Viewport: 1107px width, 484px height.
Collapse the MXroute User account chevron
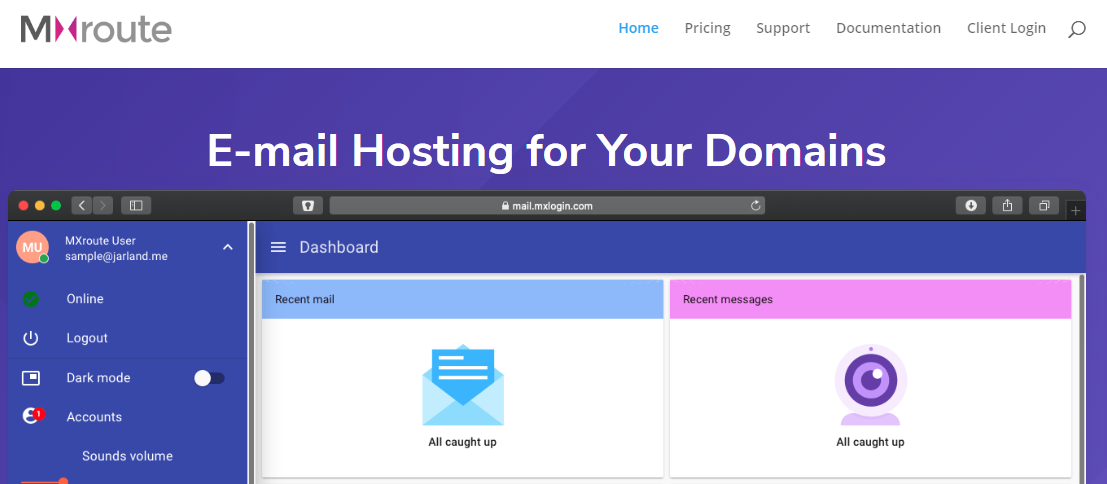coord(227,247)
